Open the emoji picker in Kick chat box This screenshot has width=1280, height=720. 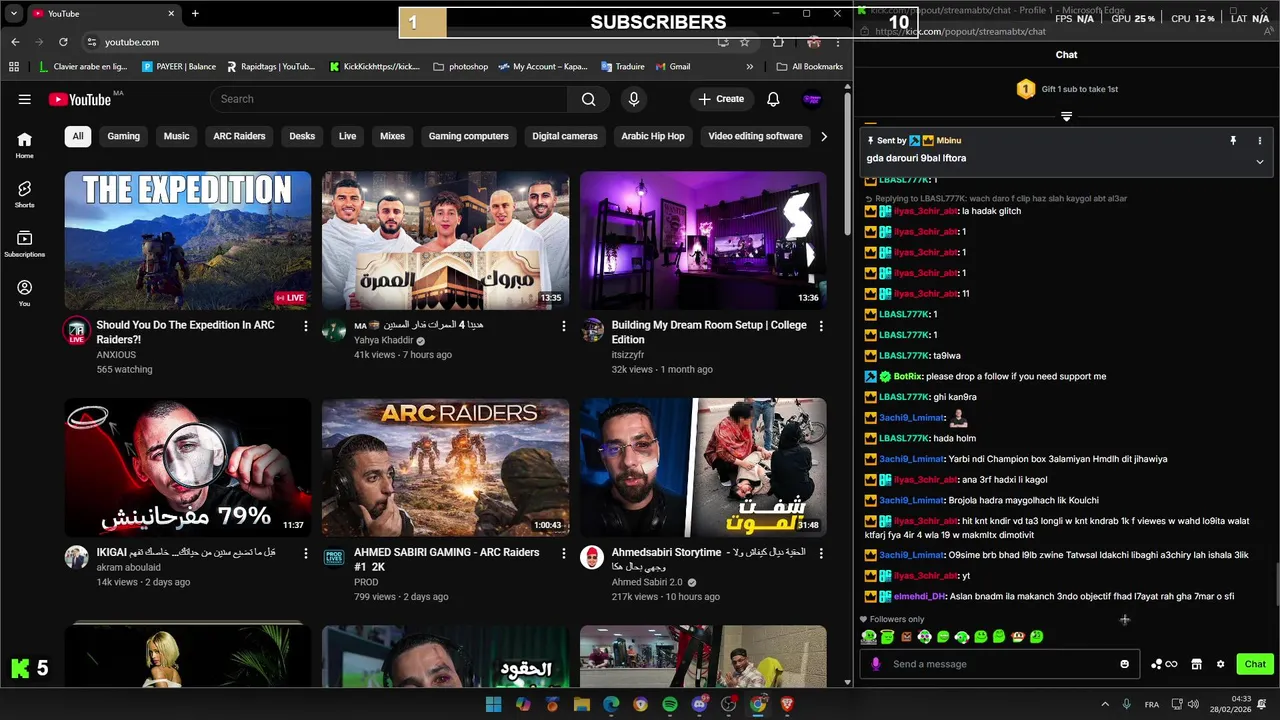[1124, 664]
